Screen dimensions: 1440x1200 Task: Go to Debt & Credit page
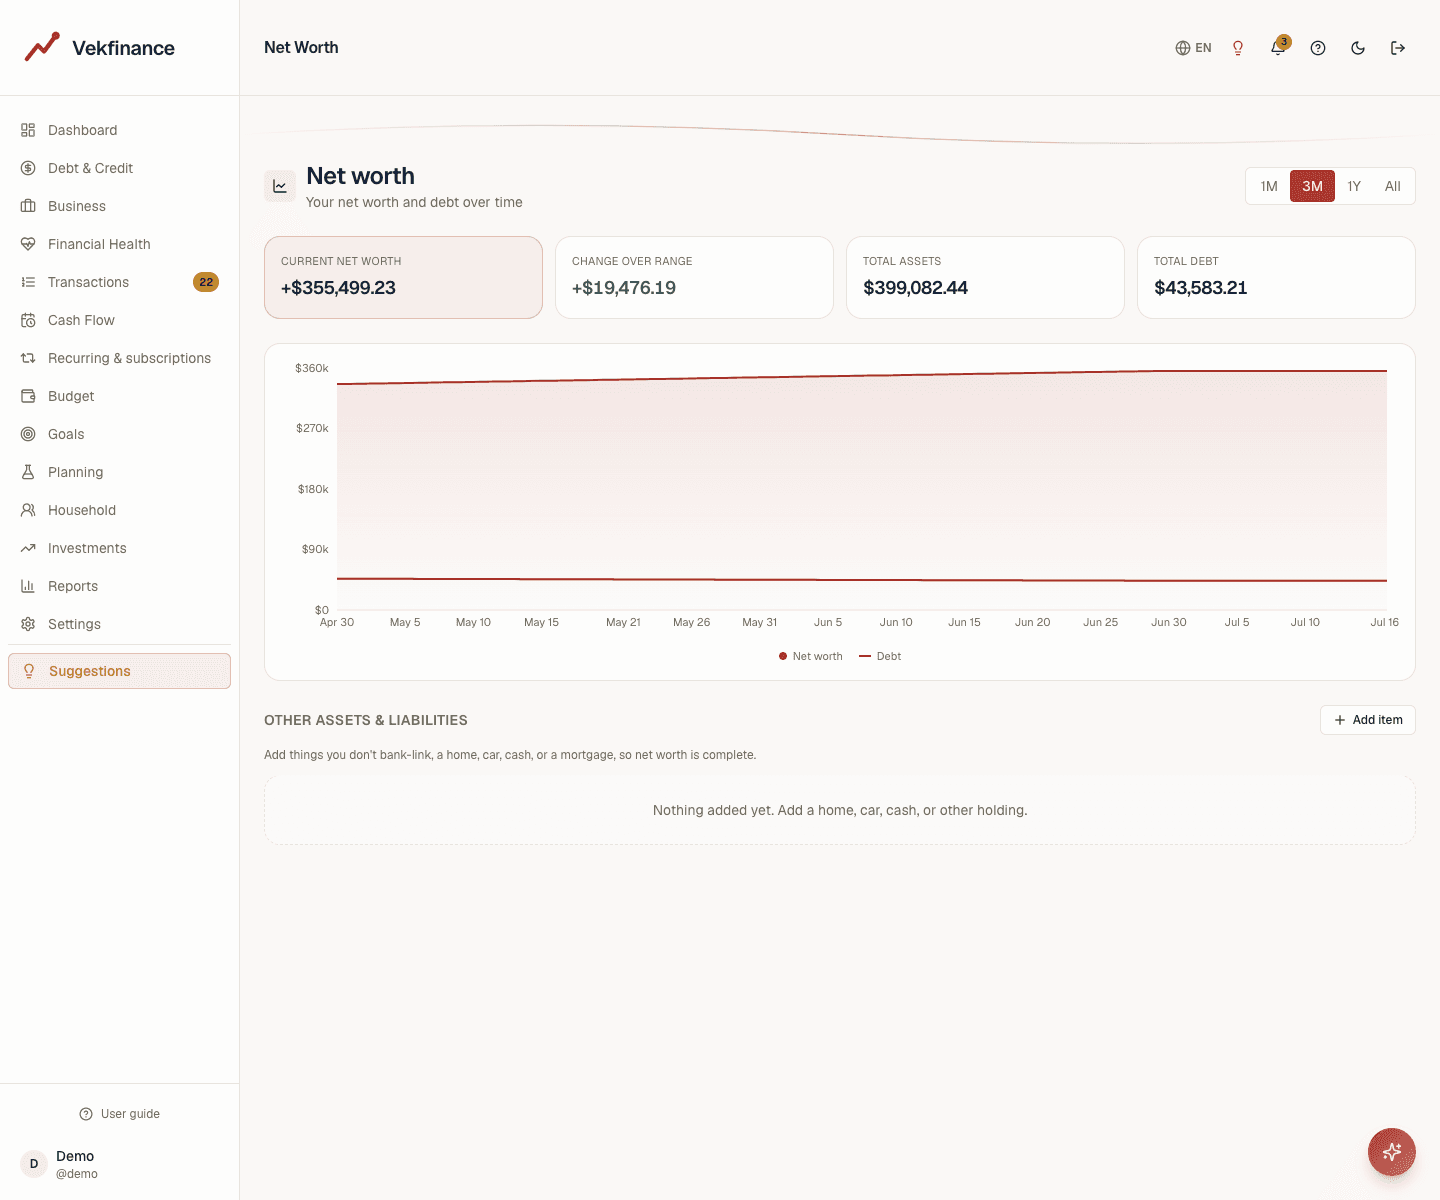(x=119, y=168)
